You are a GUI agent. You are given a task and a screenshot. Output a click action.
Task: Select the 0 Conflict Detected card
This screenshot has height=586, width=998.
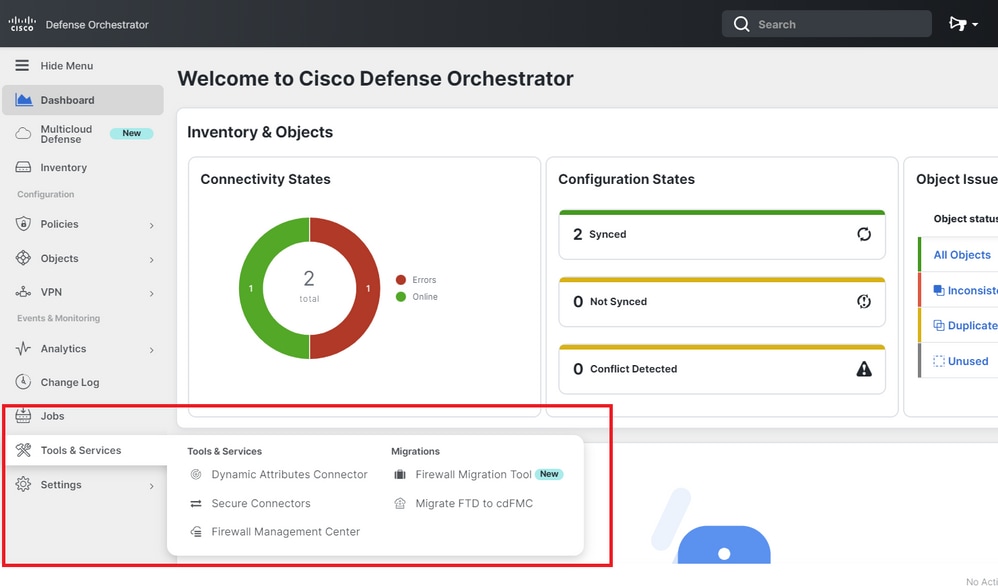[x=722, y=369]
